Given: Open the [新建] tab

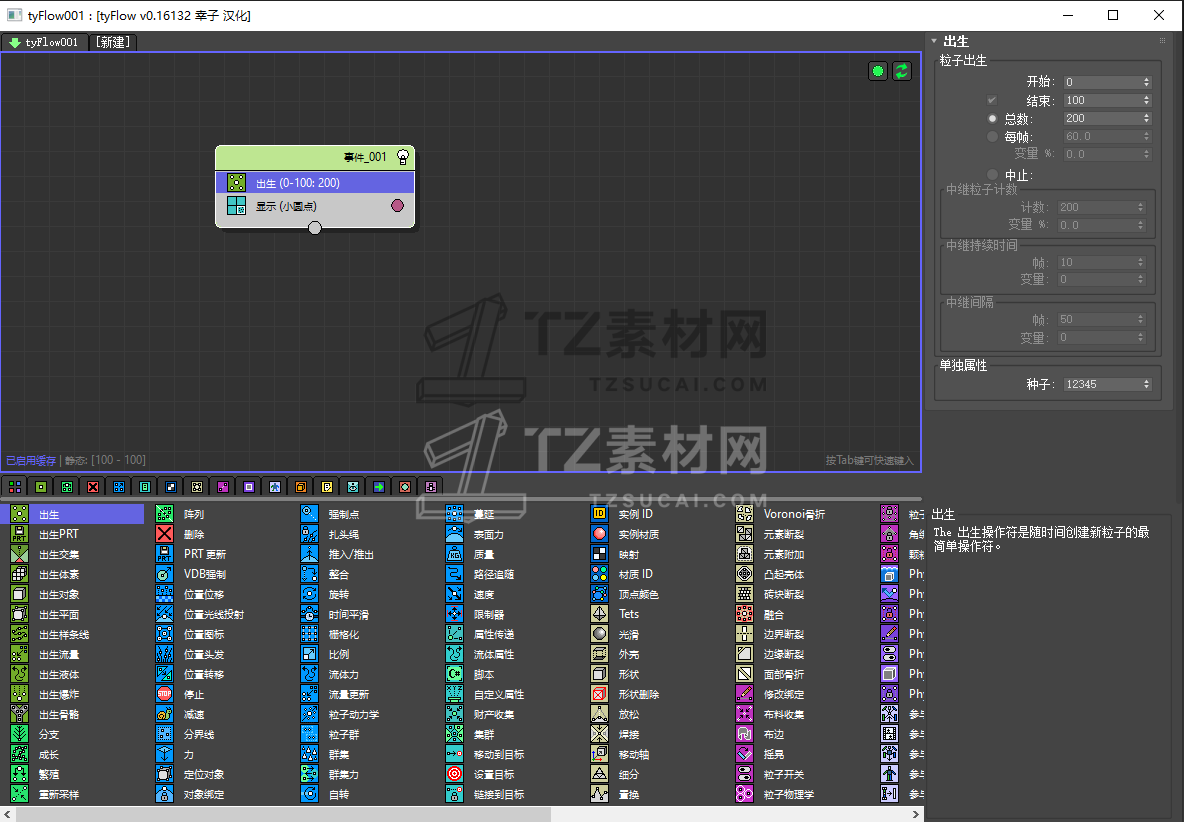Looking at the screenshot, I should 114,42.
